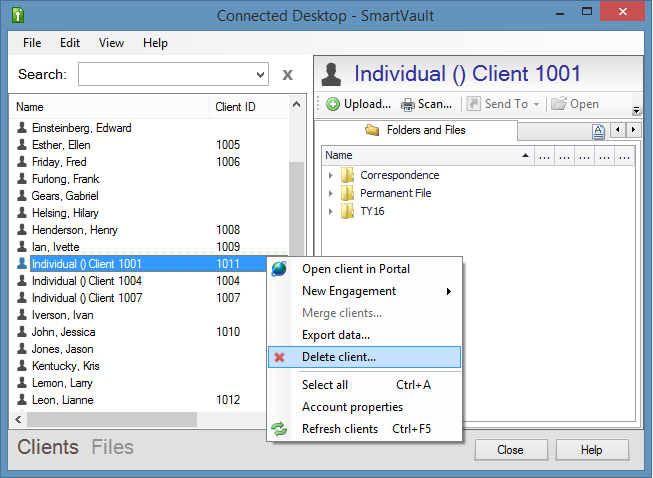Open the Search combo box dropdown arrow

260,75
